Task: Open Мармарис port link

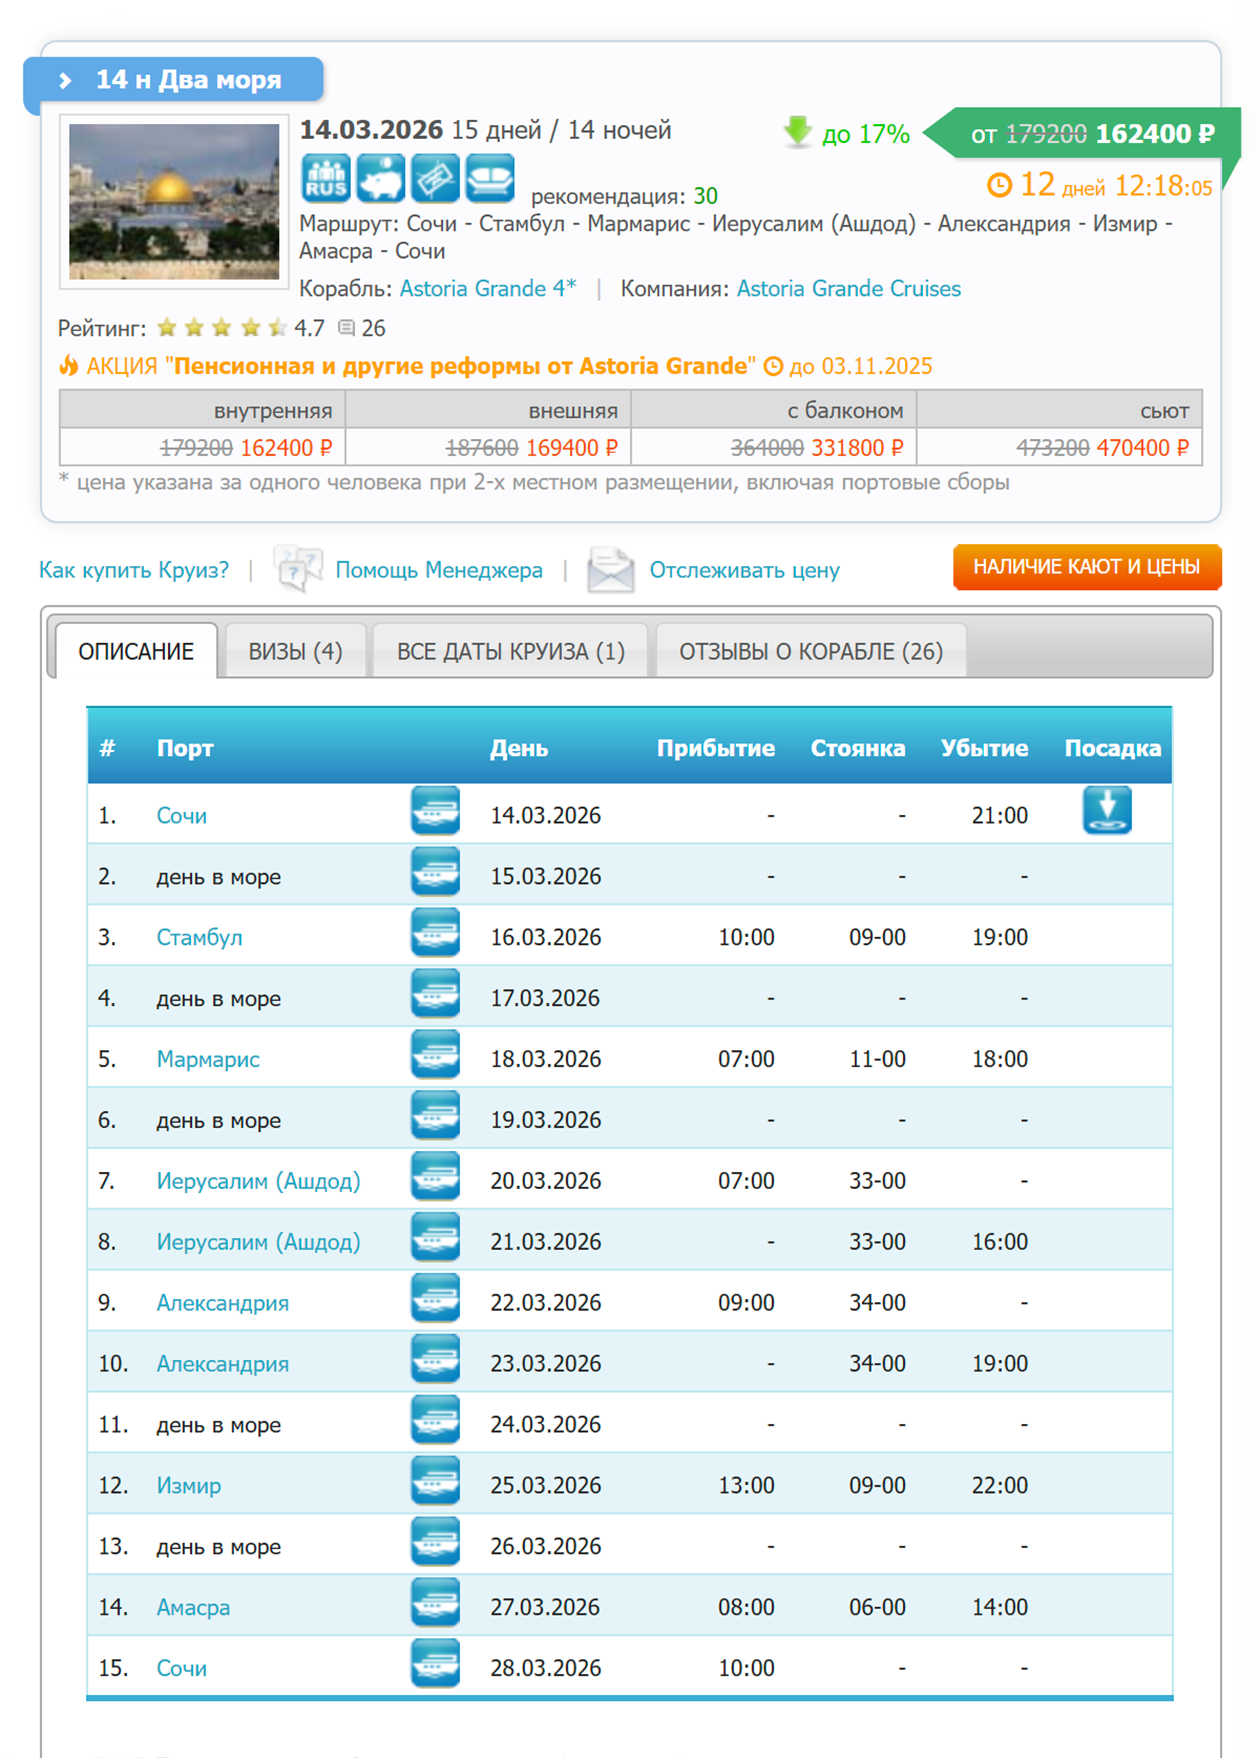Action: [208, 1060]
